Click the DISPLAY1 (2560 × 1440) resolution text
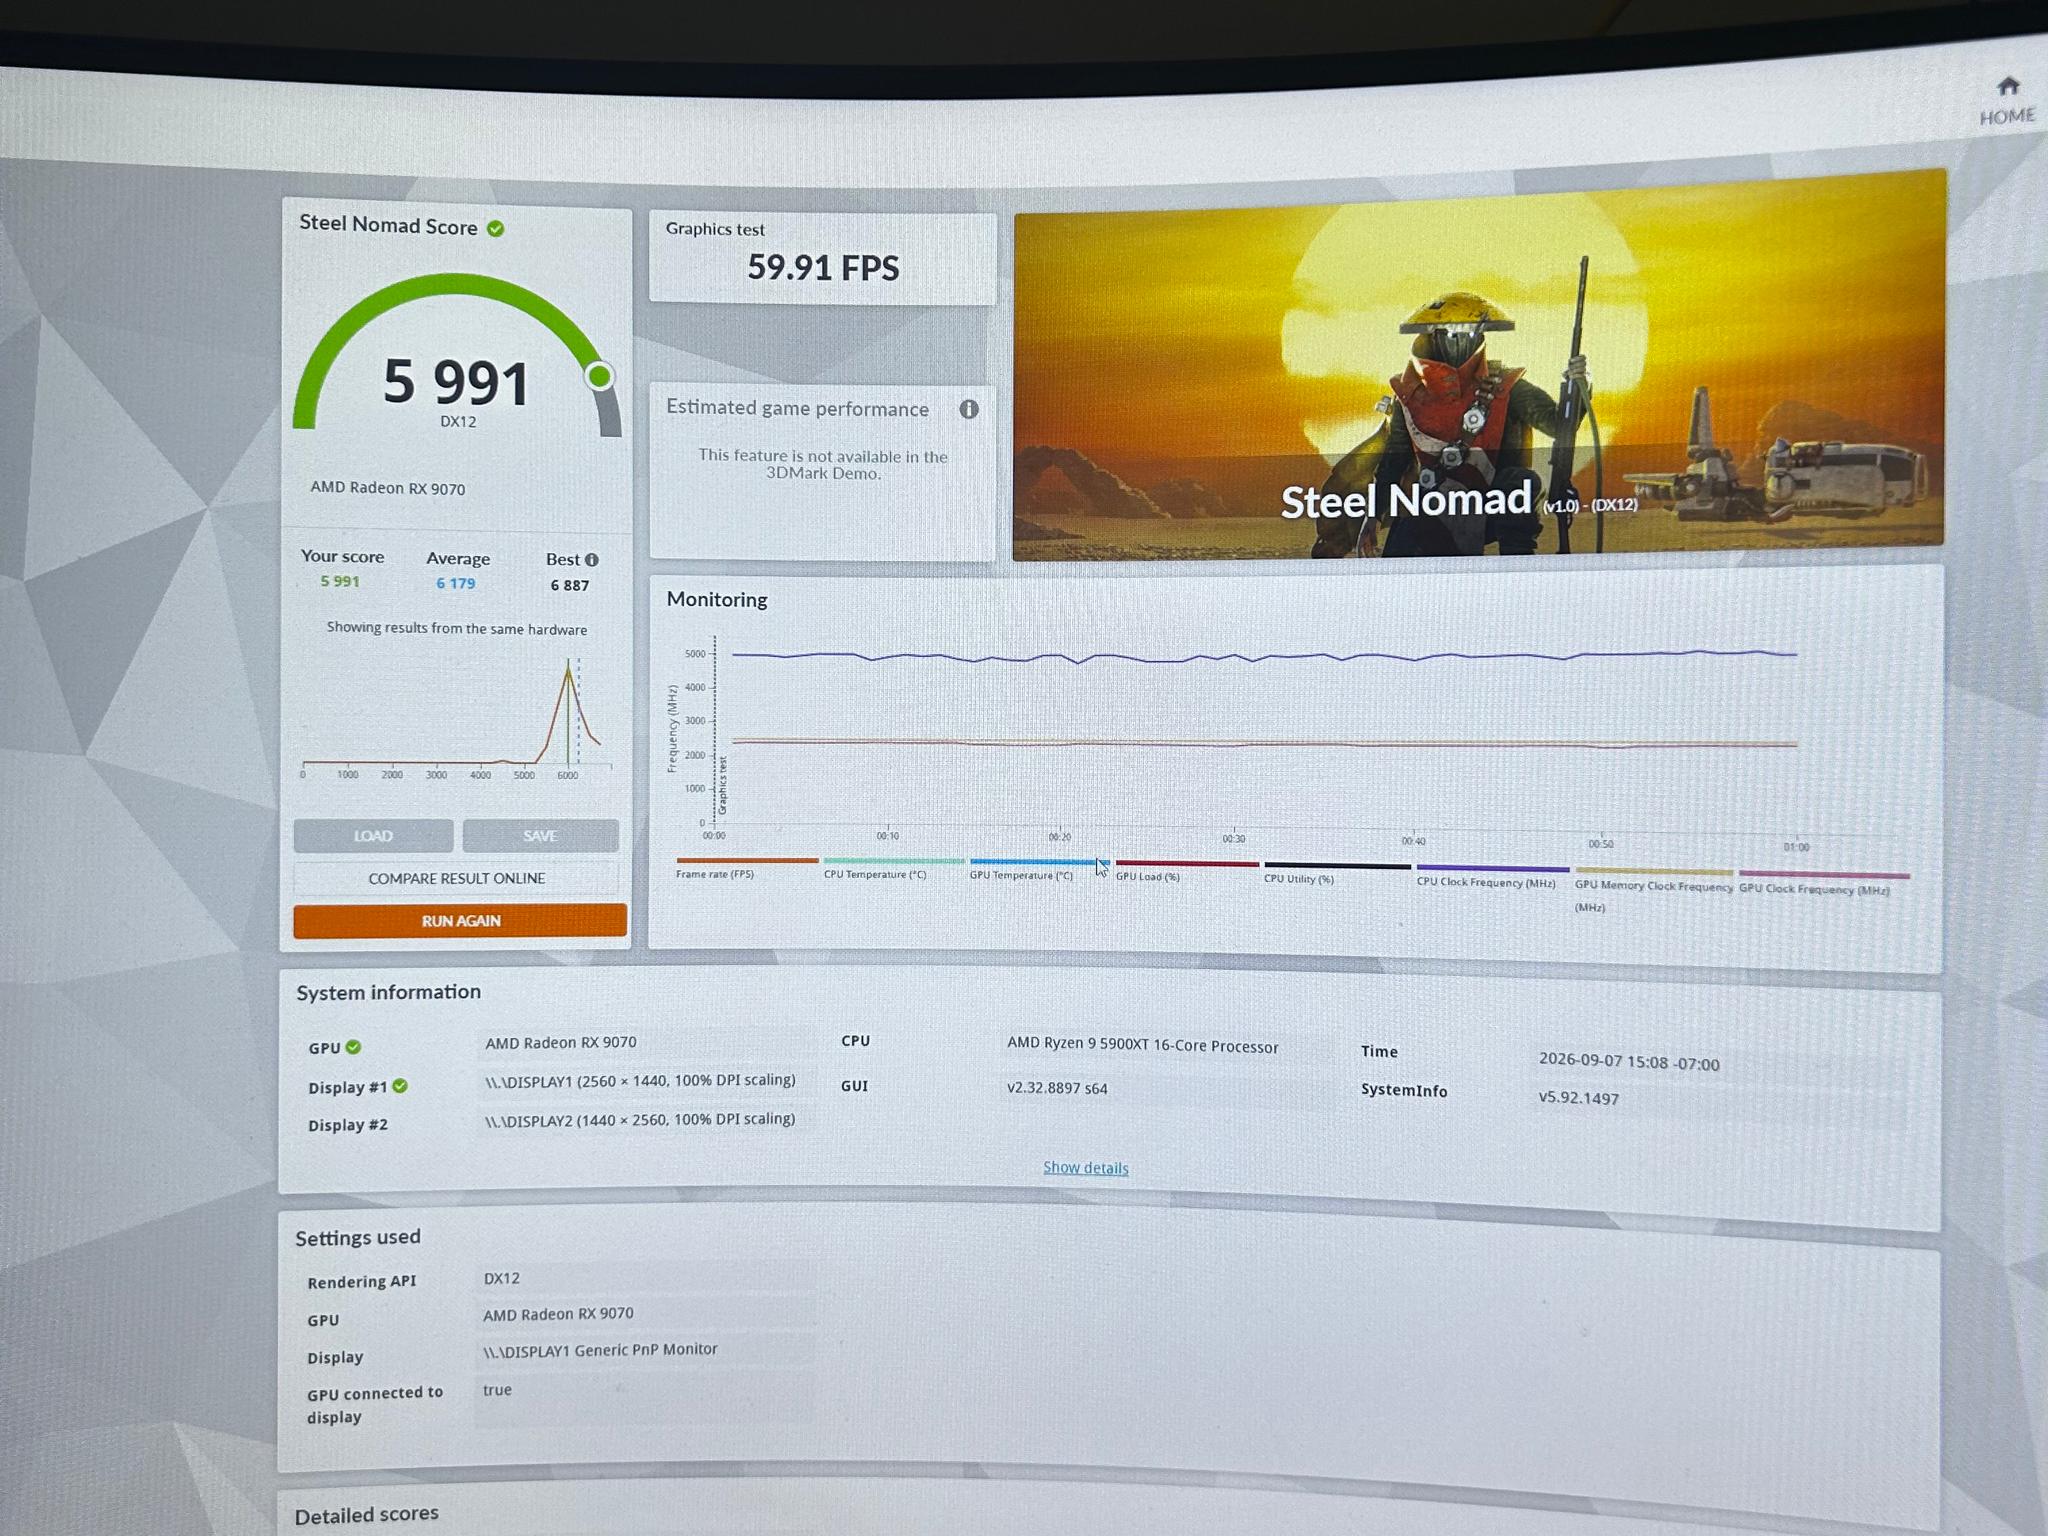This screenshot has width=2048, height=1536. pyautogui.click(x=640, y=1081)
